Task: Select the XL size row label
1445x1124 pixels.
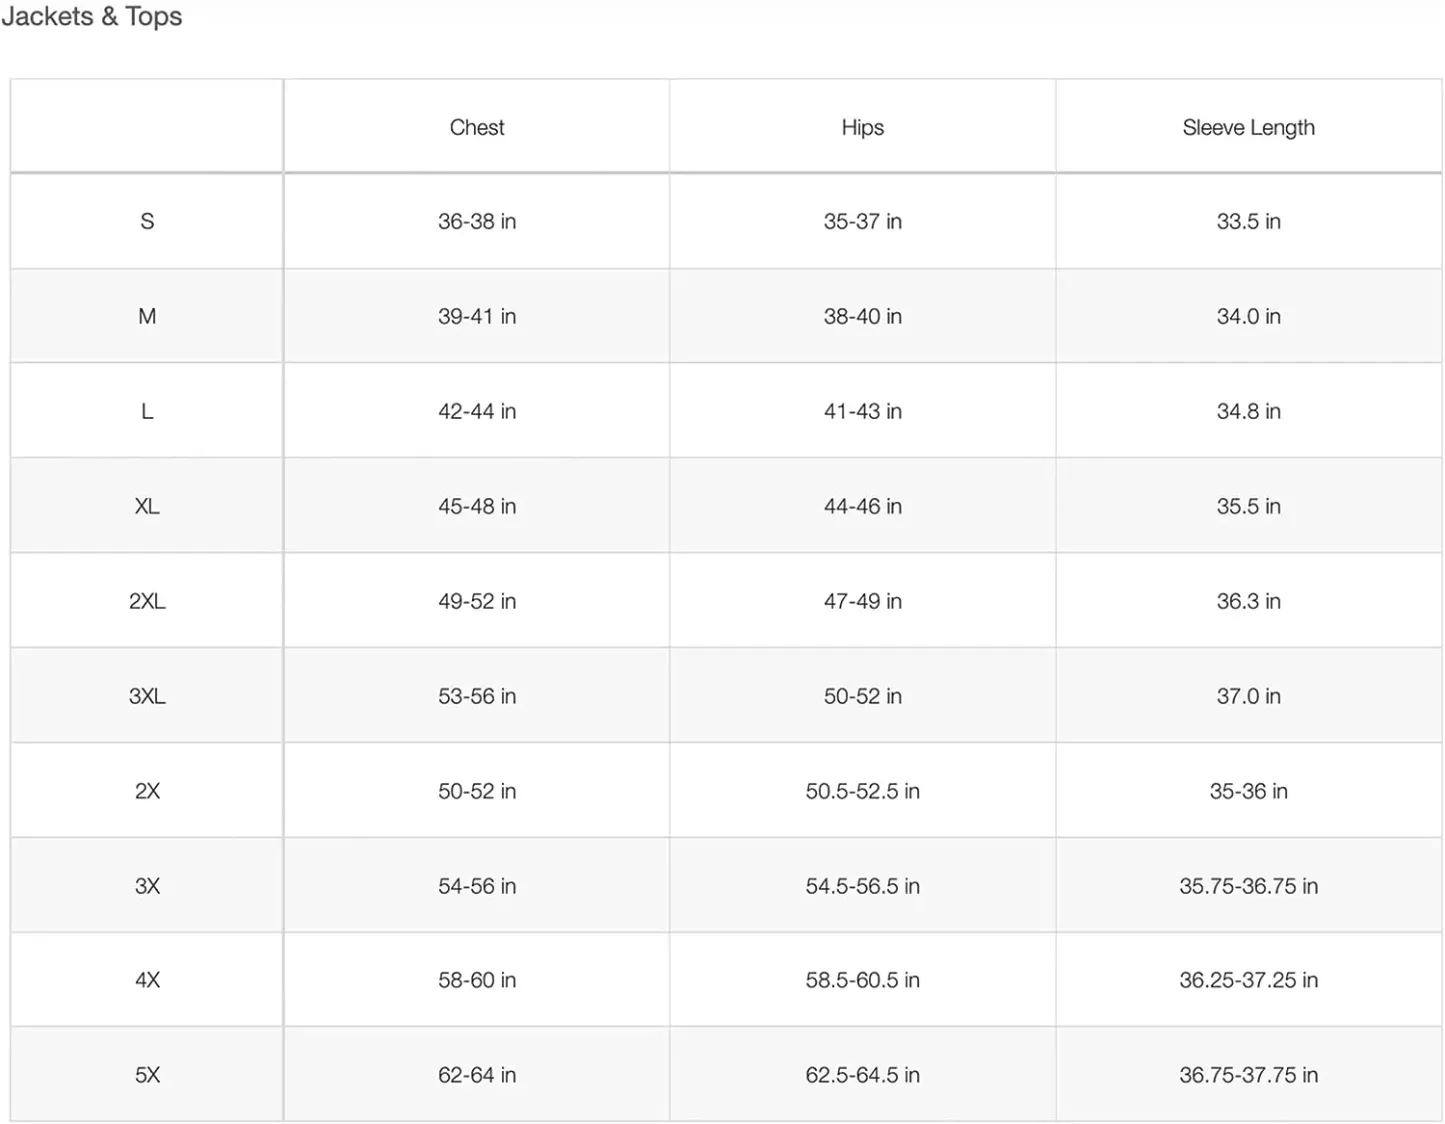Action: [147, 506]
